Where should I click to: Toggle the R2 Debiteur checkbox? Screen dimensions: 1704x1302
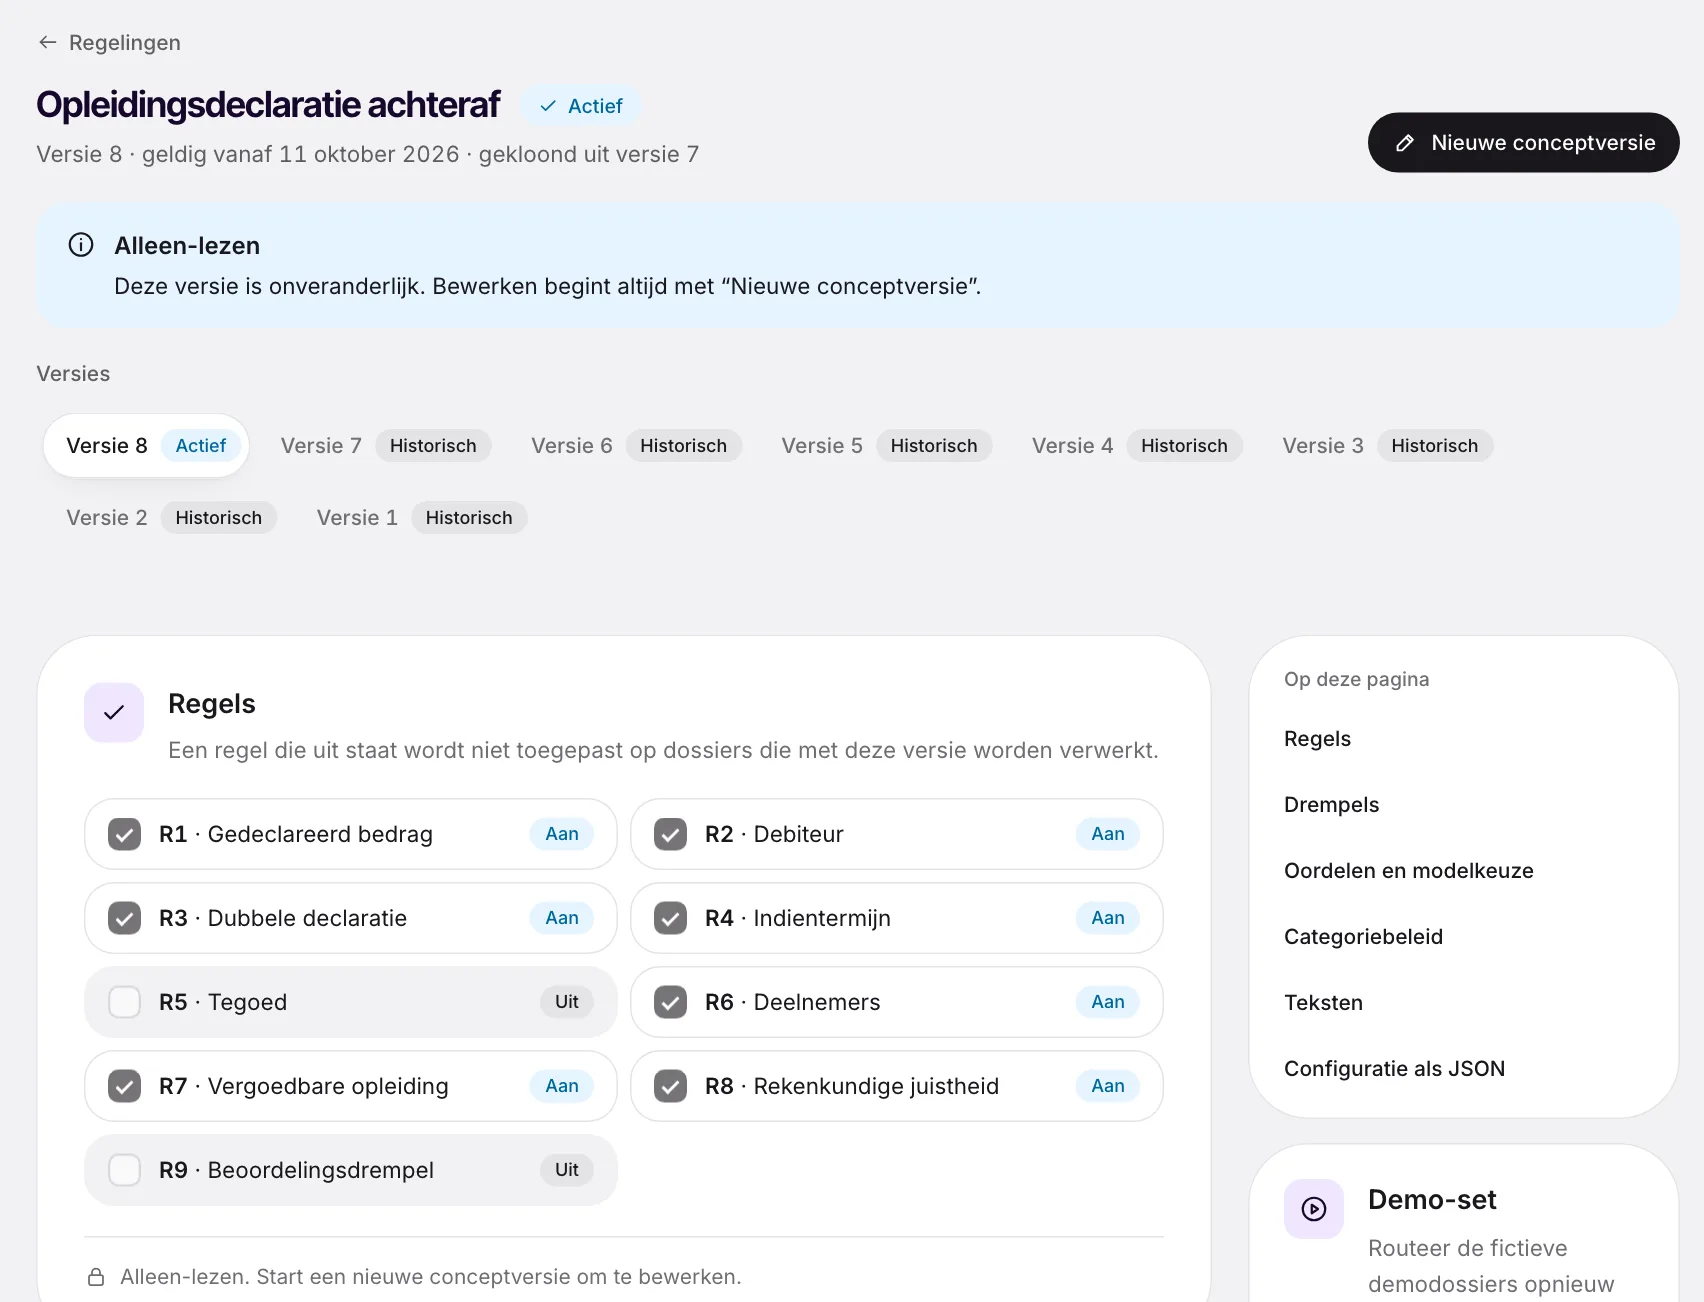670,834
